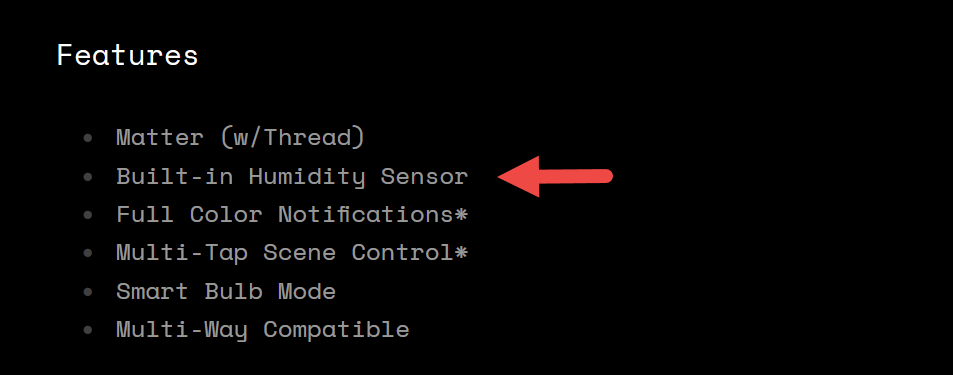Viewport: 953px width, 375px height.
Task: Click the asterisk after Multi-Tap Scene Control
Action: [461, 252]
